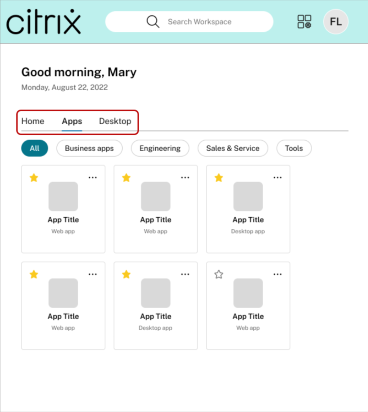Open the FL profile avatar menu
Image resolution: width=368 pixels, height=412 pixels.
click(336, 22)
